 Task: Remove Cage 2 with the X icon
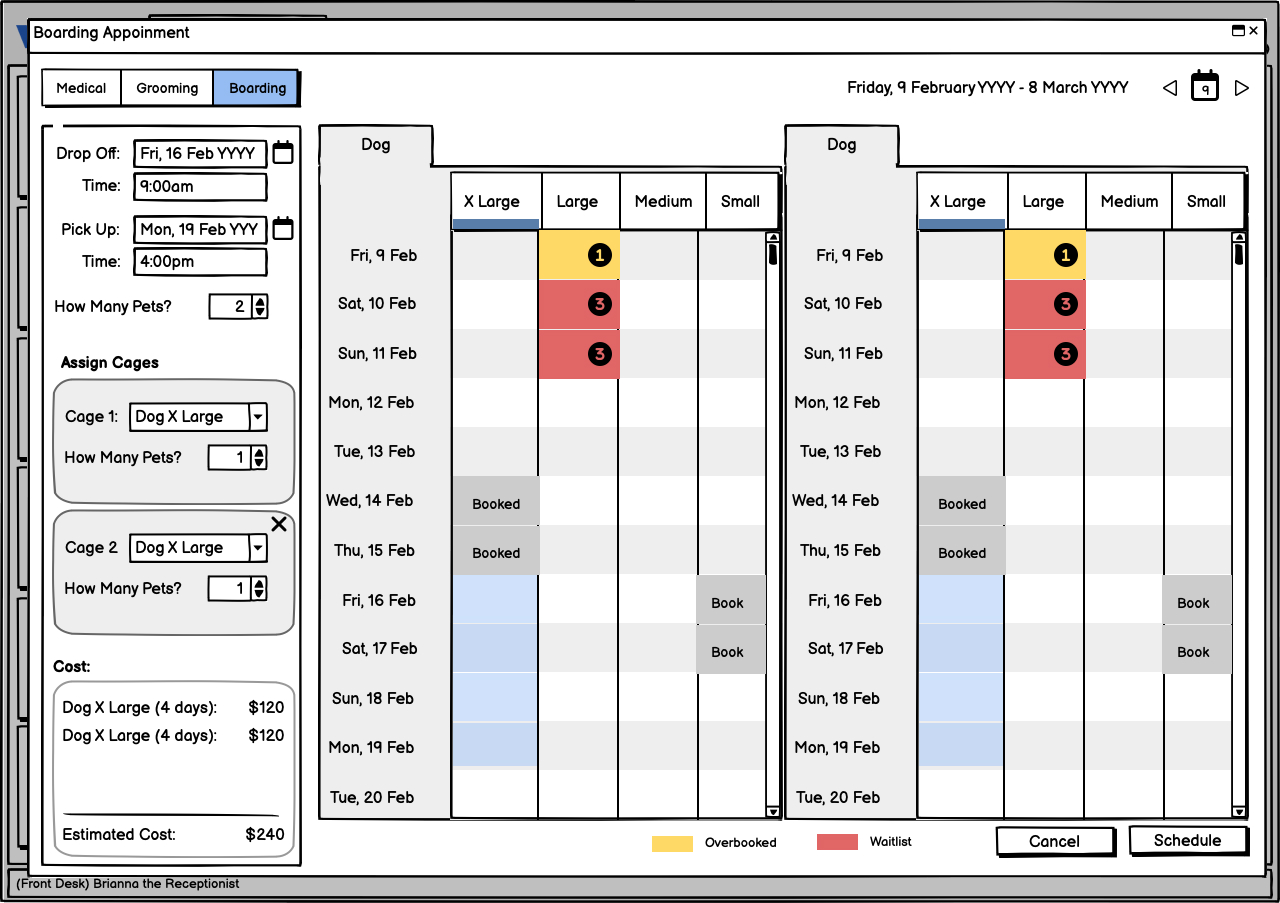(279, 524)
